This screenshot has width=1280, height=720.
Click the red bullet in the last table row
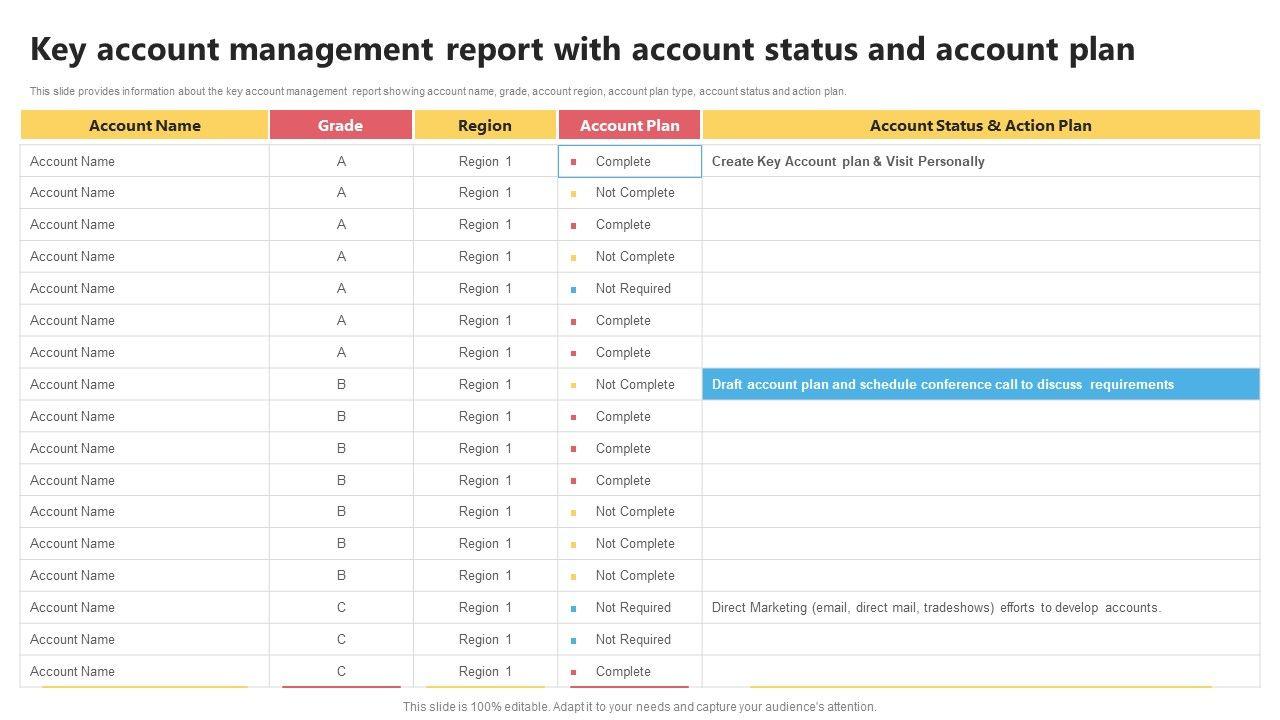[x=573, y=673]
